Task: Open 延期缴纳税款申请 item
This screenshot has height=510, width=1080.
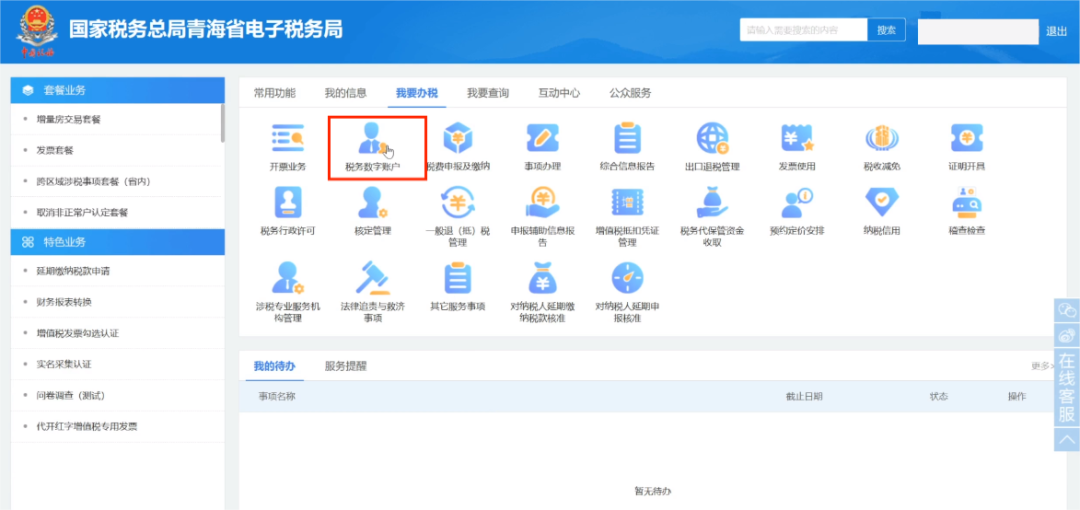Action: coord(73,271)
